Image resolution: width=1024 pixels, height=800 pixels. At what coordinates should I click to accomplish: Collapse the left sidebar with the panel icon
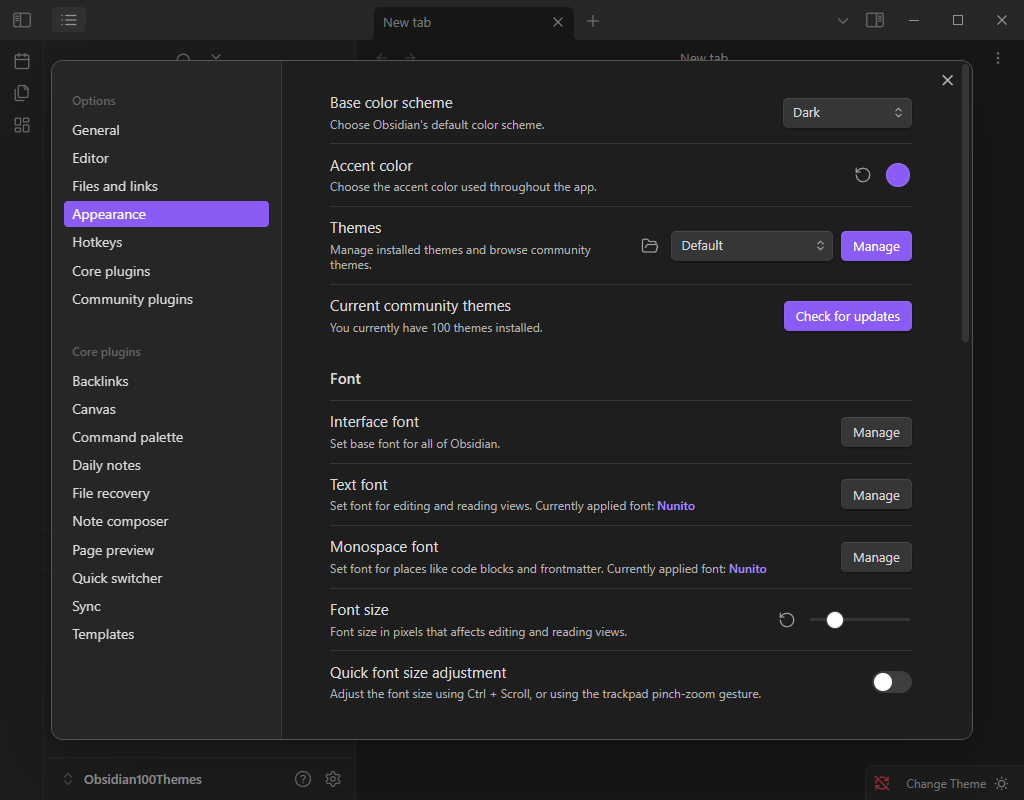pyautogui.click(x=21, y=19)
